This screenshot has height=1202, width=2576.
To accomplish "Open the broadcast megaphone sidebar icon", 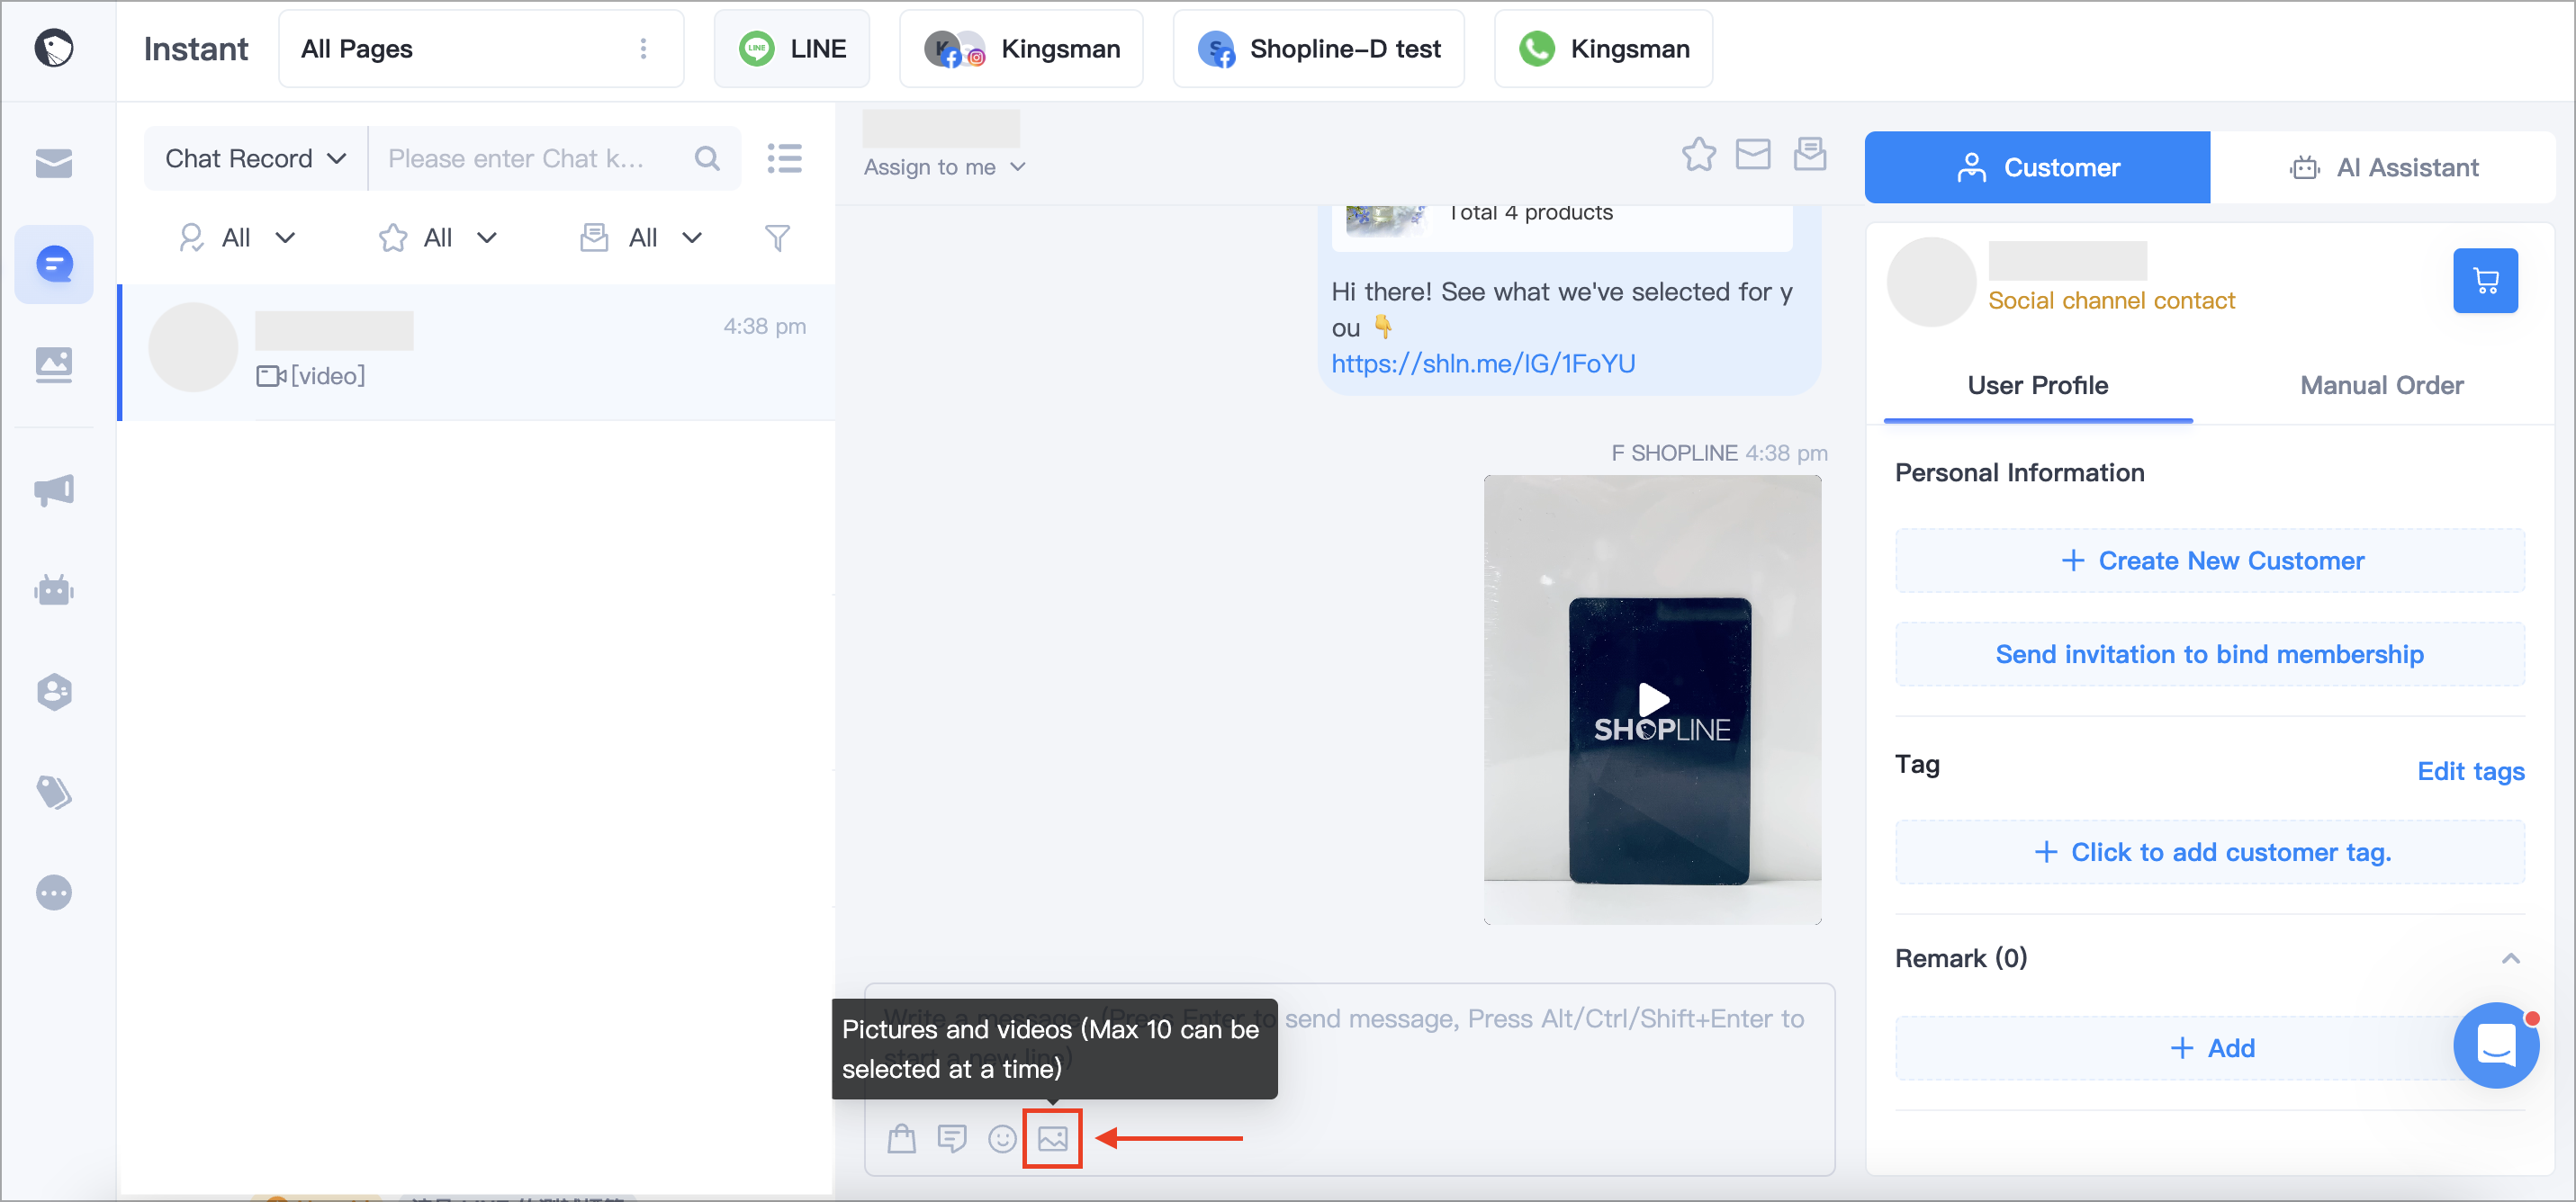I will coord(54,490).
